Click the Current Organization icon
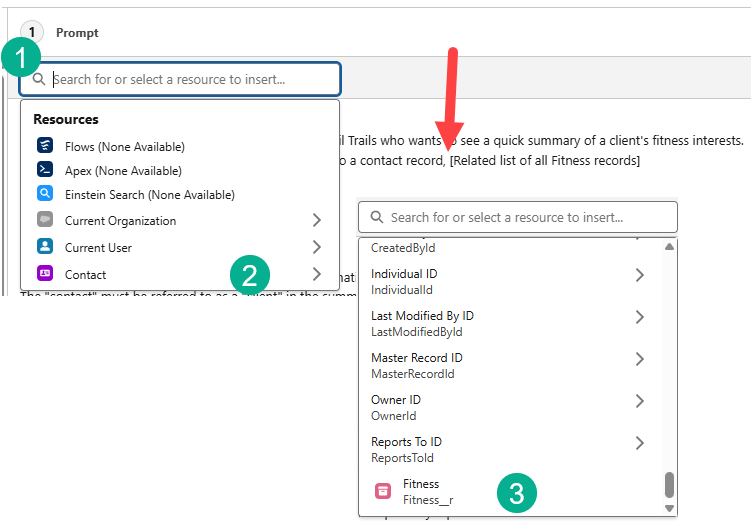Viewport: 751px width, 521px height. click(x=45, y=221)
